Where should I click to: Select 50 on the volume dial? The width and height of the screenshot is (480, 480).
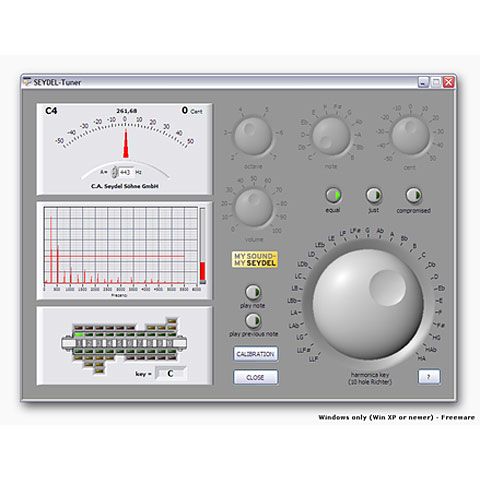point(254,179)
